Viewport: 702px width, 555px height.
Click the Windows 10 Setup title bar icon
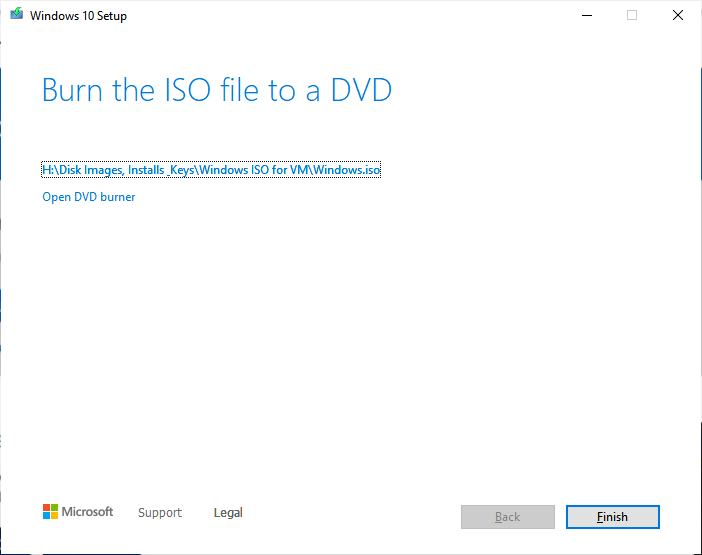click(16, 15)
